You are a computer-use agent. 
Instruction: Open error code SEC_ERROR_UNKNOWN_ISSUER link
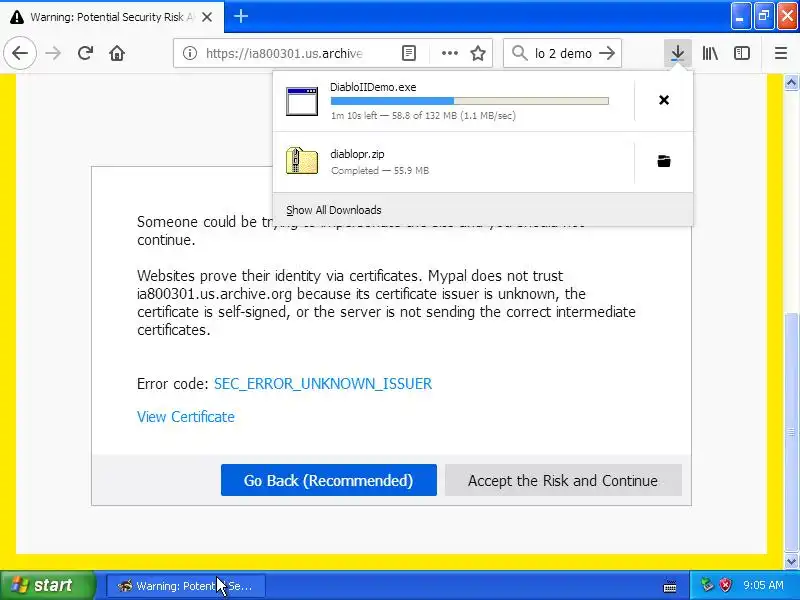(323, 384)
